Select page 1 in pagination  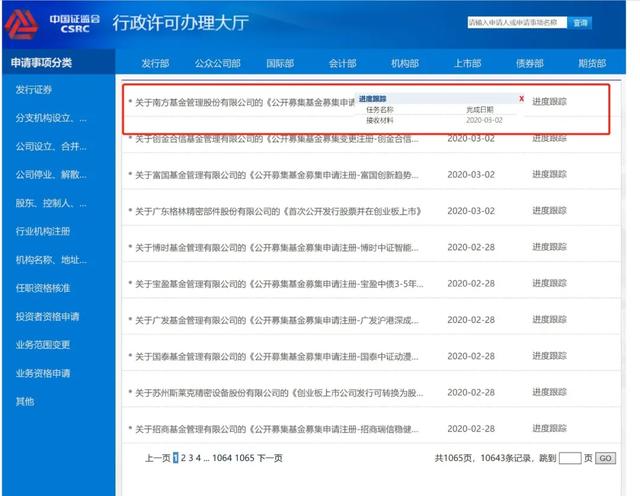[176, 458]
